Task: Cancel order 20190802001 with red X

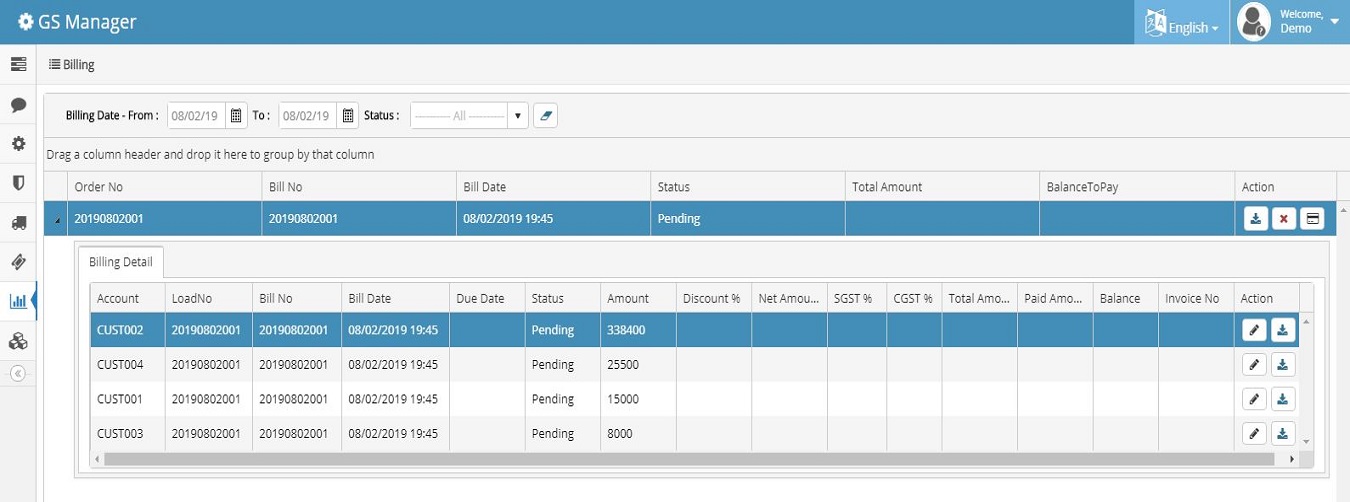Action: click(x=1284, y=218)
